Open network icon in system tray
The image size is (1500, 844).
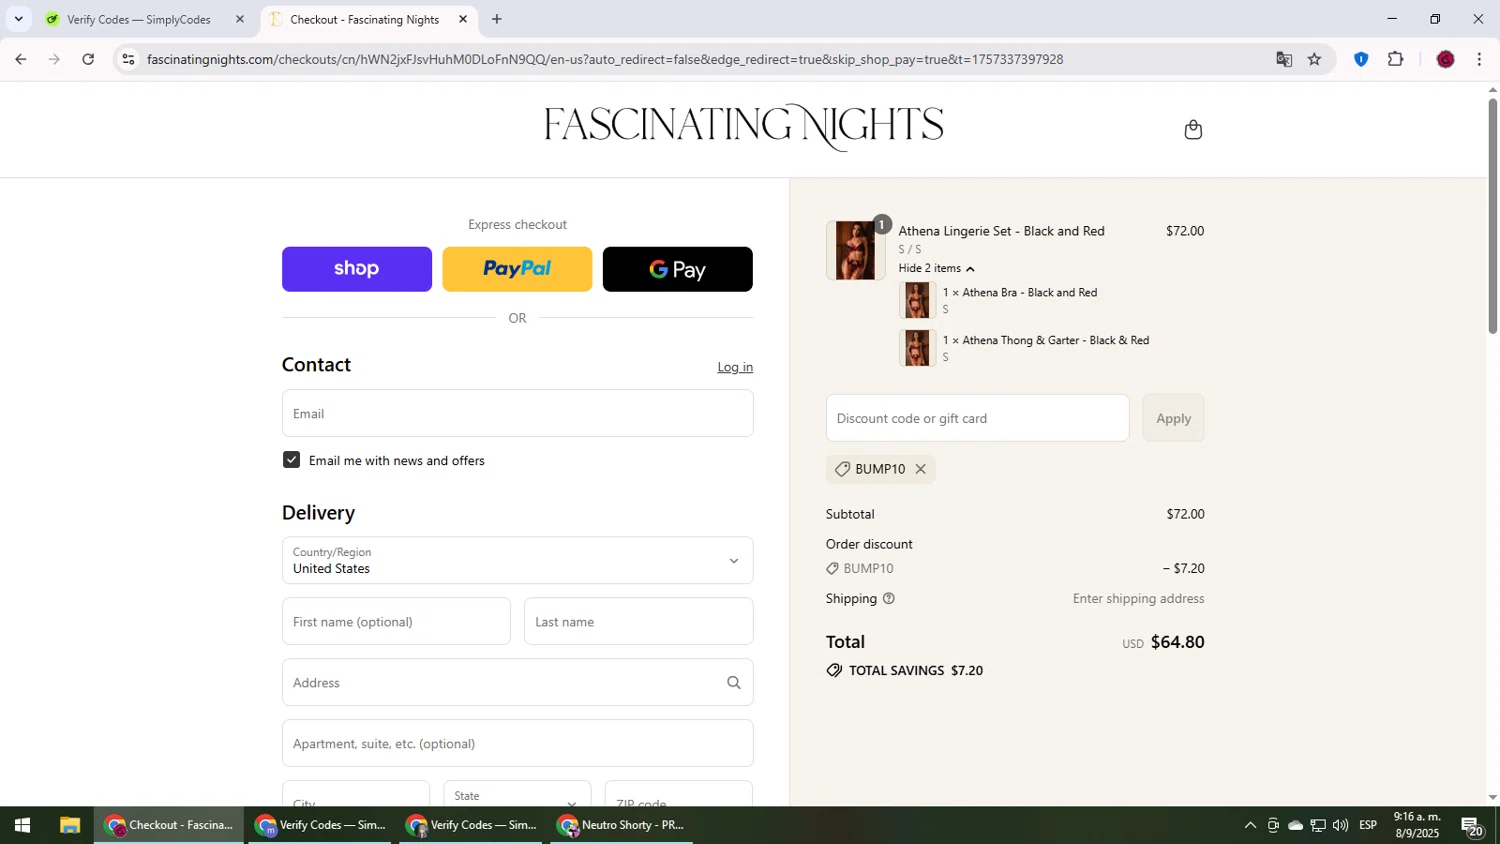[x=1318, y=825]
